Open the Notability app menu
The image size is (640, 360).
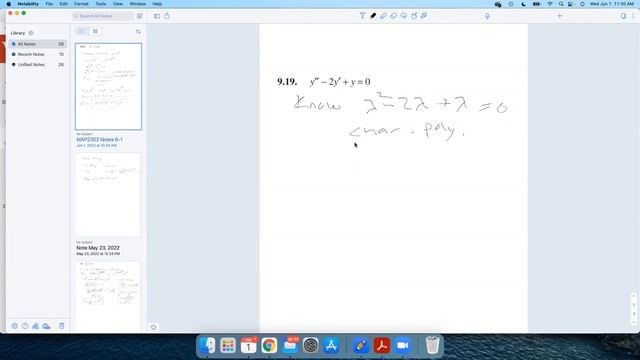[28, 4]
